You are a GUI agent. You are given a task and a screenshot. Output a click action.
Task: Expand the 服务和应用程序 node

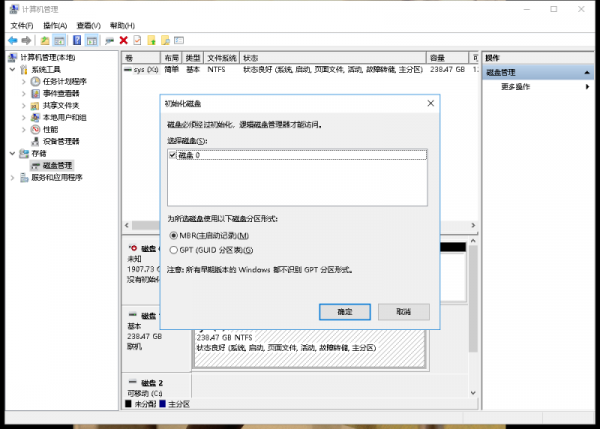pos(13,177)
